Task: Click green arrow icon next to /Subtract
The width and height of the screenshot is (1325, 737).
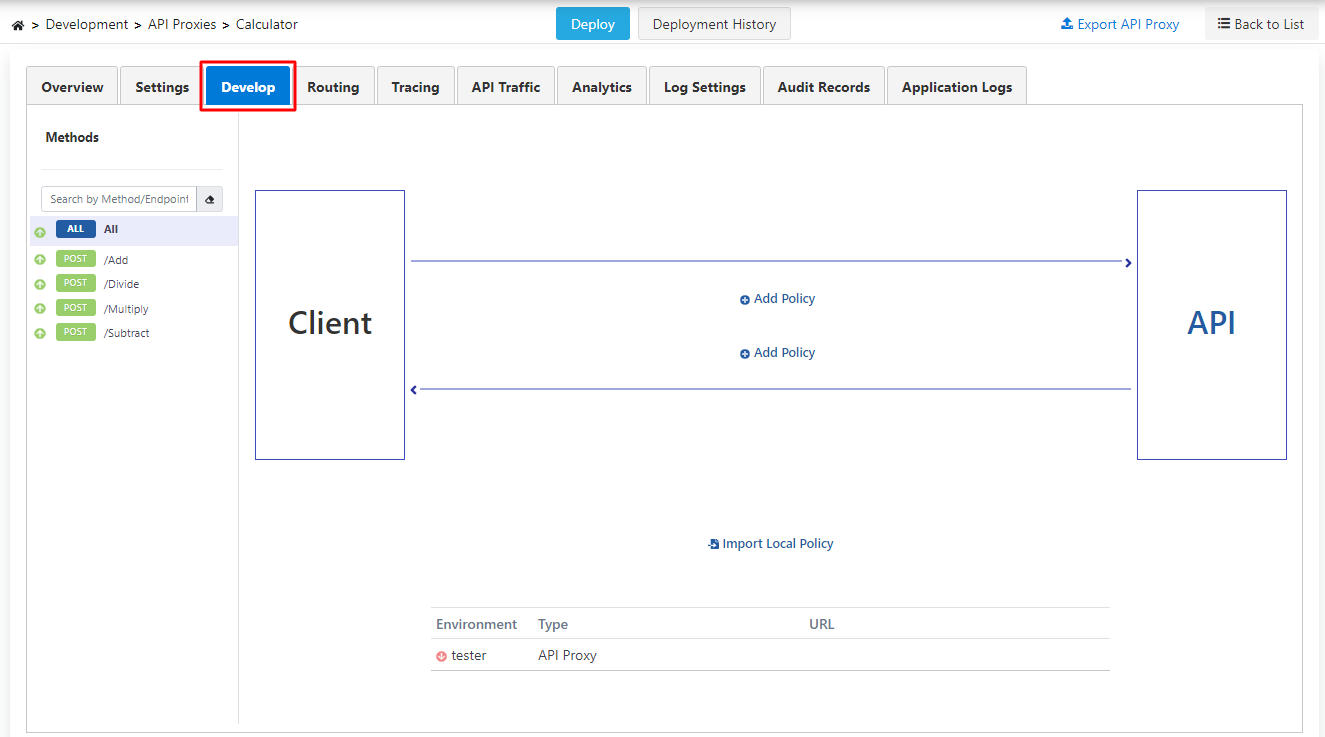Action: [40, 333]
